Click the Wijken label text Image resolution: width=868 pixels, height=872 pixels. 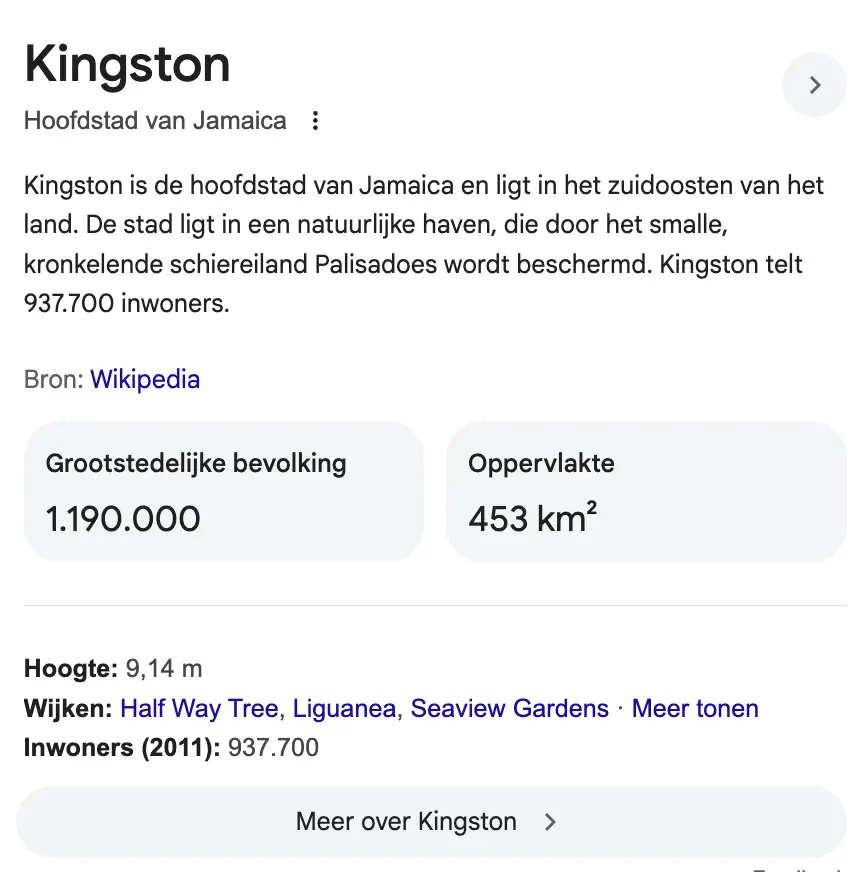(x=62, y=708)
